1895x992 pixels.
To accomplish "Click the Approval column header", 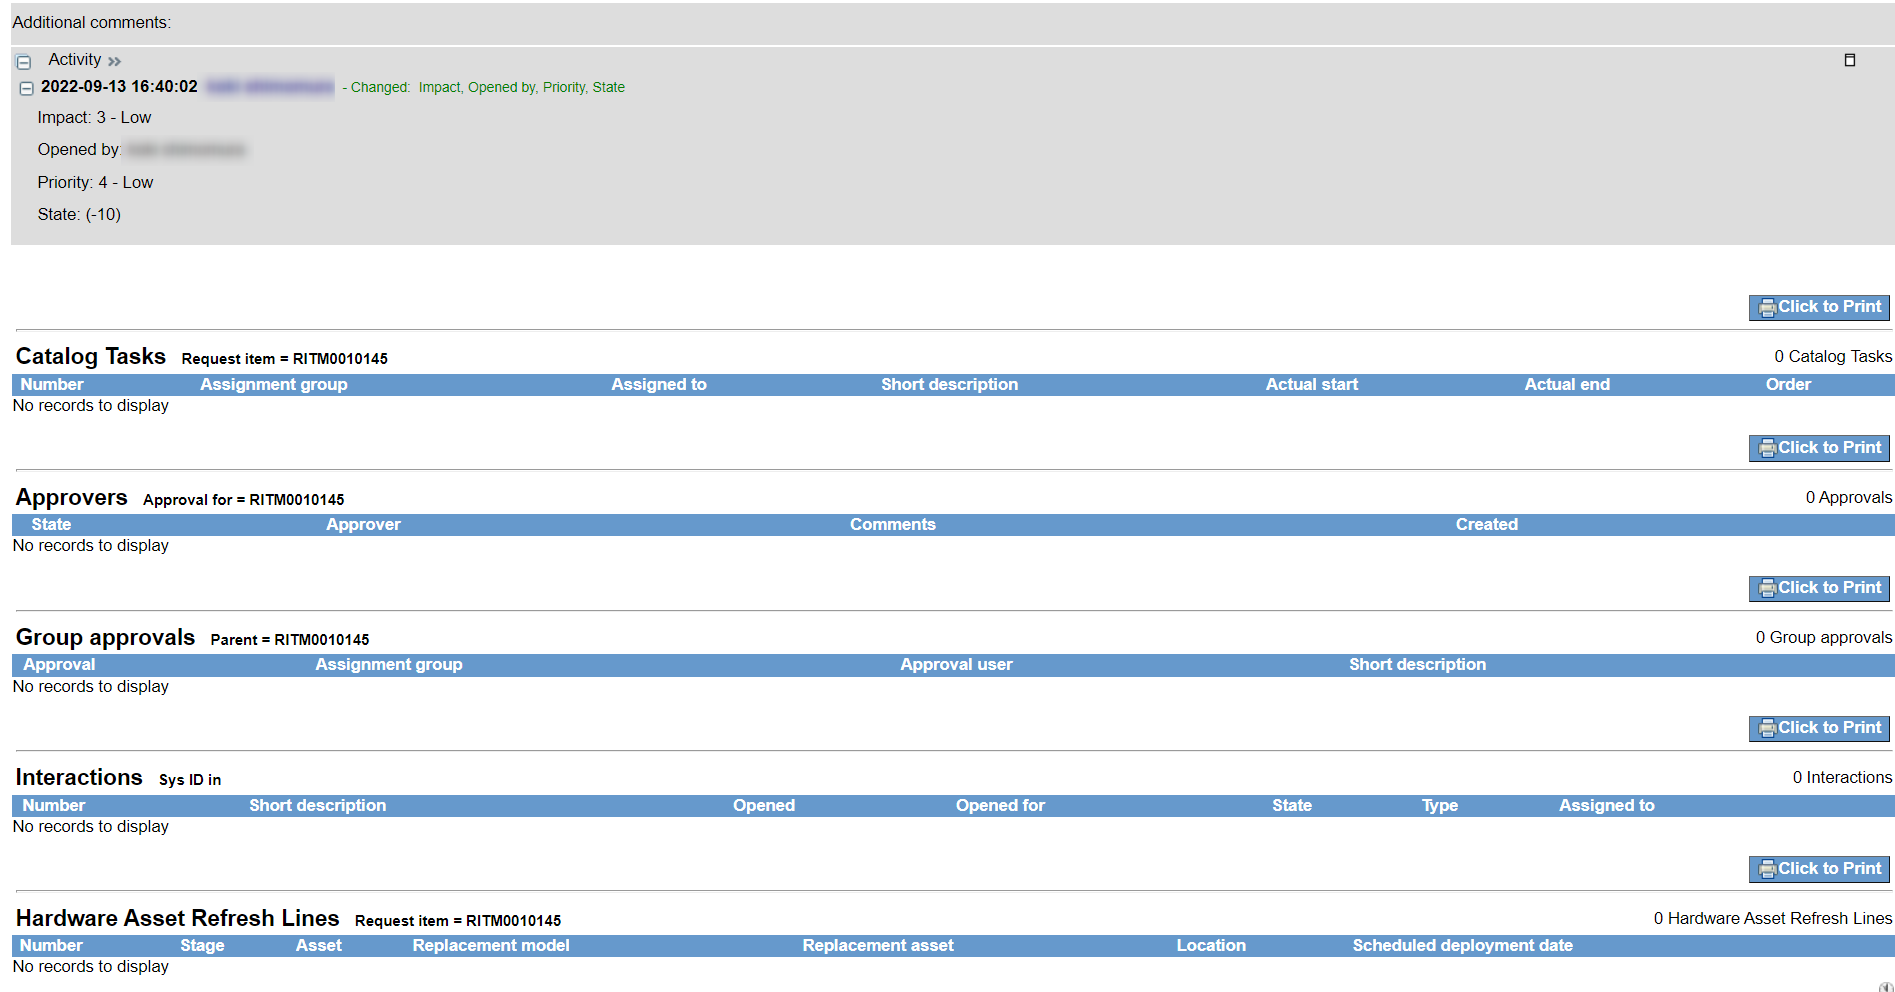I will (x=59, y=664).
